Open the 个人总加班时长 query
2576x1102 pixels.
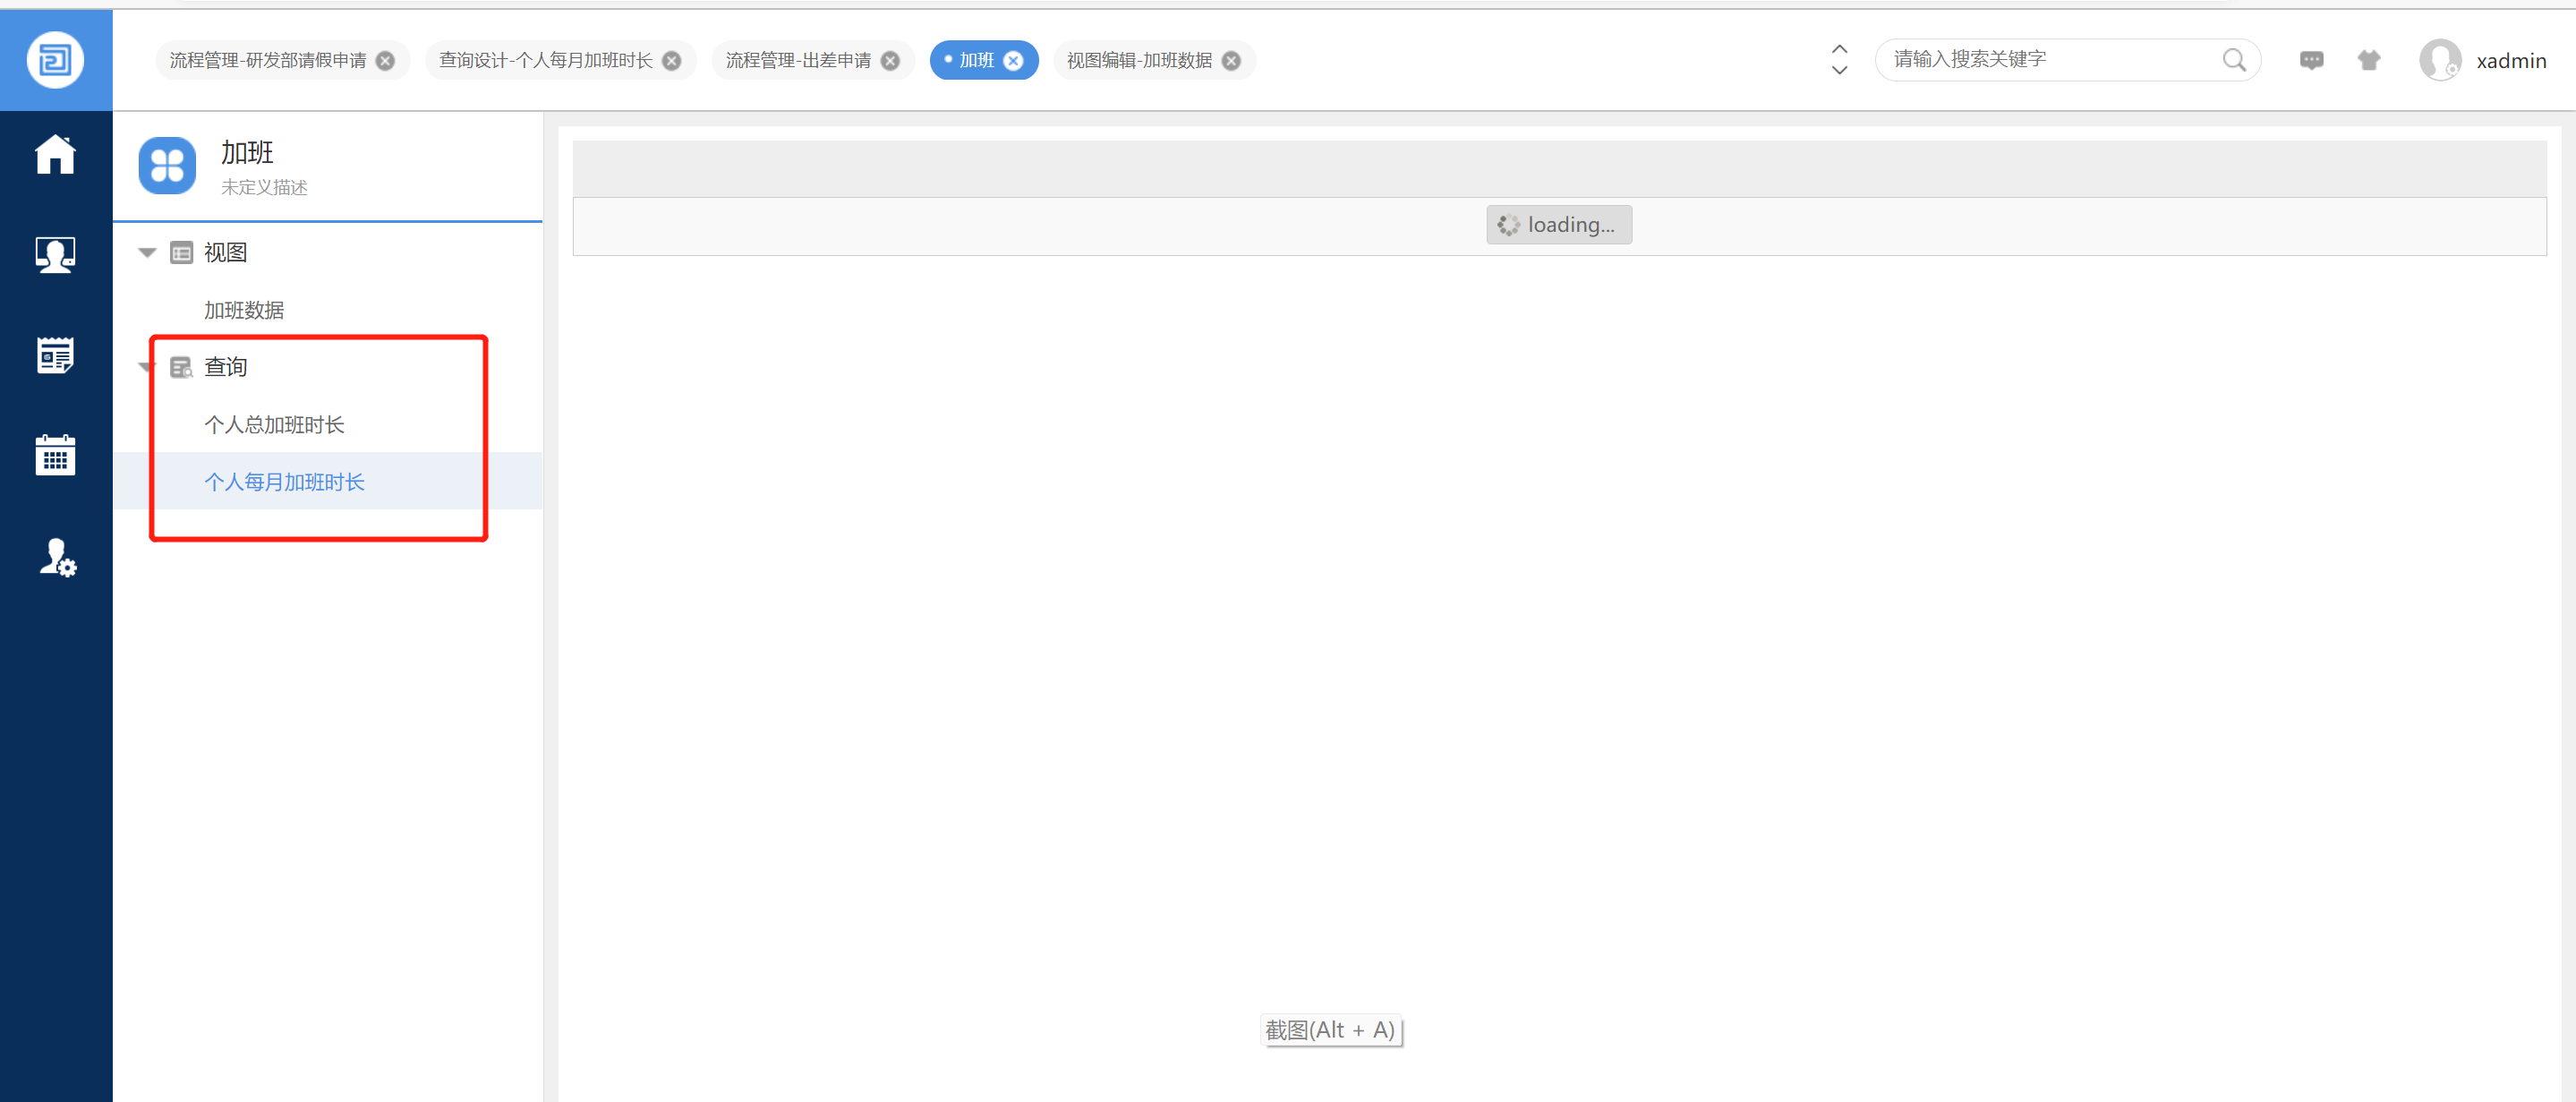[x=274, y=424]
